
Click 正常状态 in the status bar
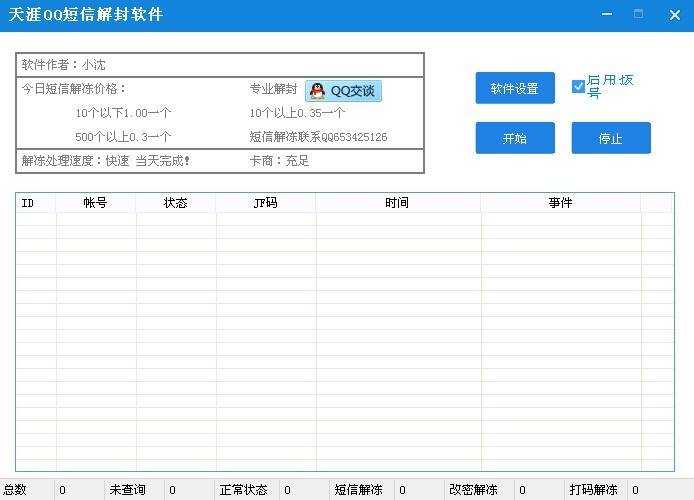[243, 490]
